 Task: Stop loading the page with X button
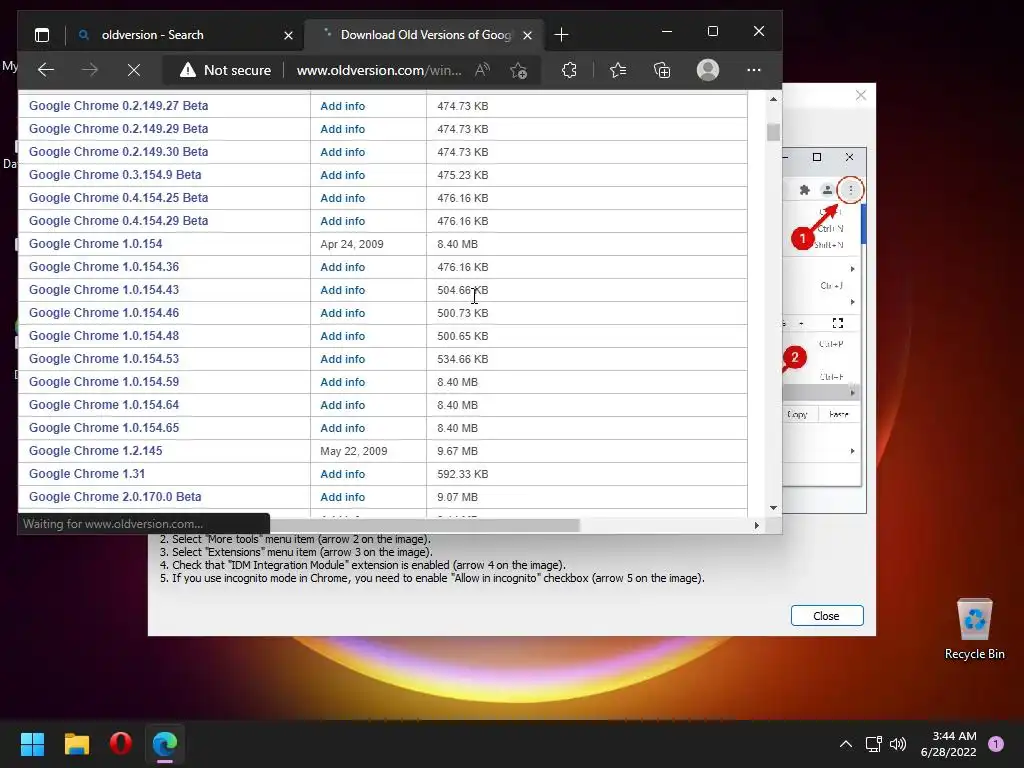coord(134,70)
